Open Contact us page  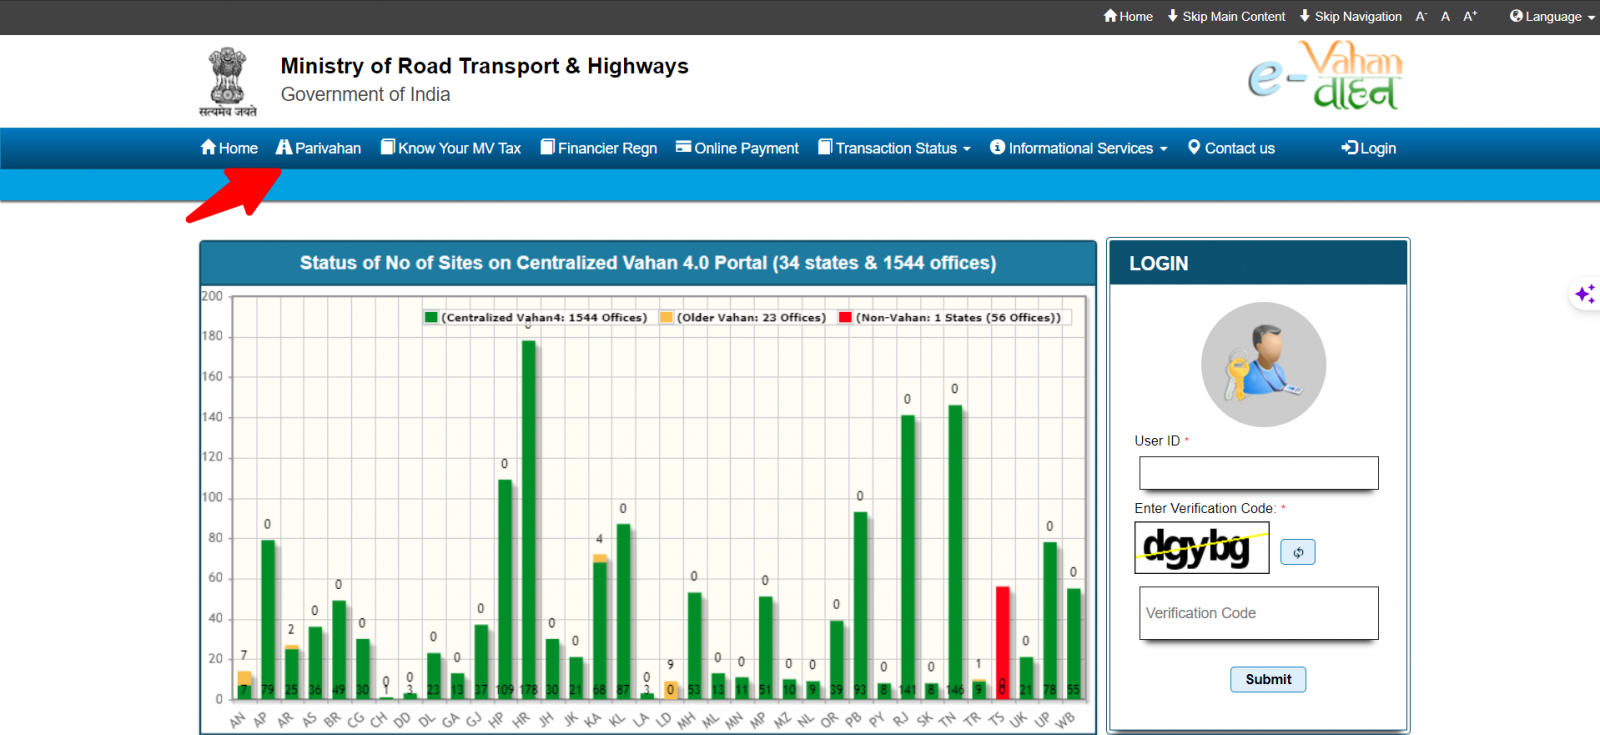pyautogui.click(x=1231, y=148)
